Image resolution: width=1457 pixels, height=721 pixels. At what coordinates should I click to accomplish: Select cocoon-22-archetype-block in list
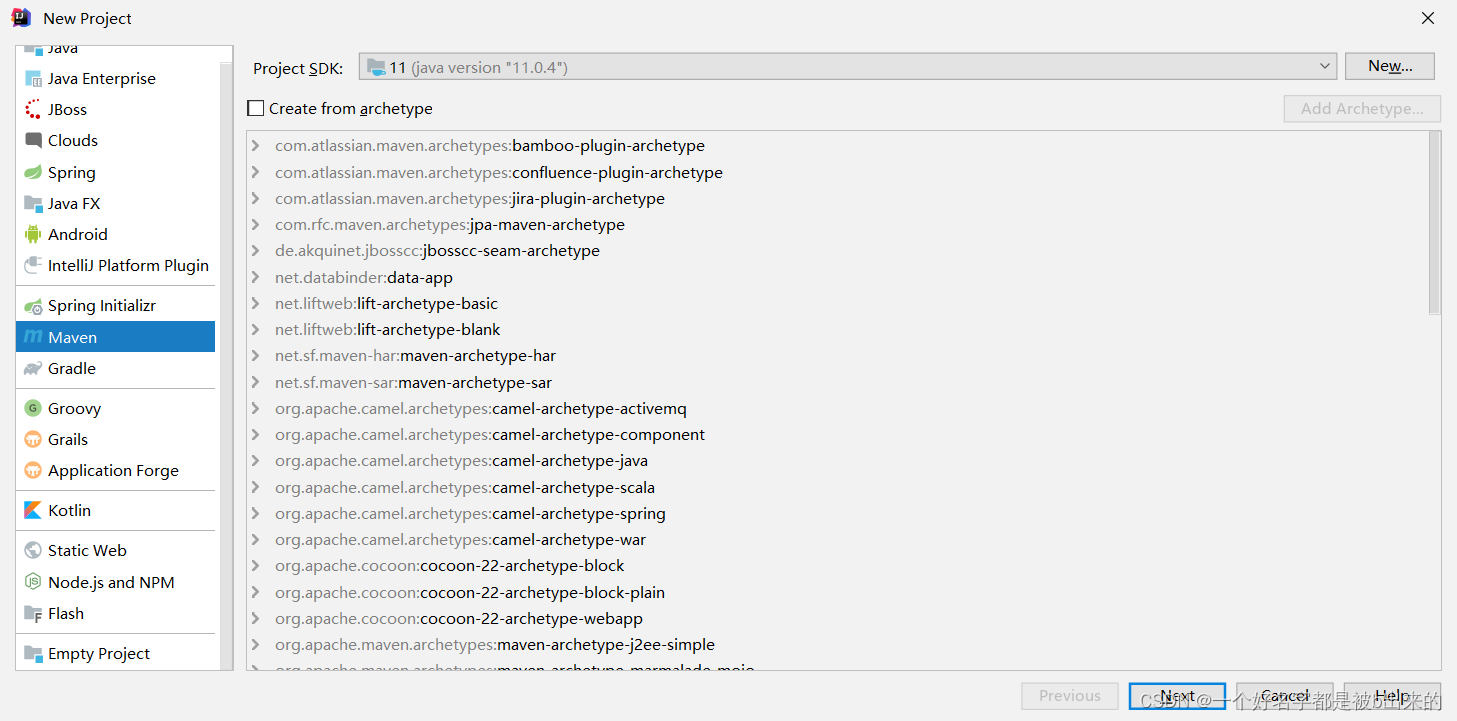[450, 566]
